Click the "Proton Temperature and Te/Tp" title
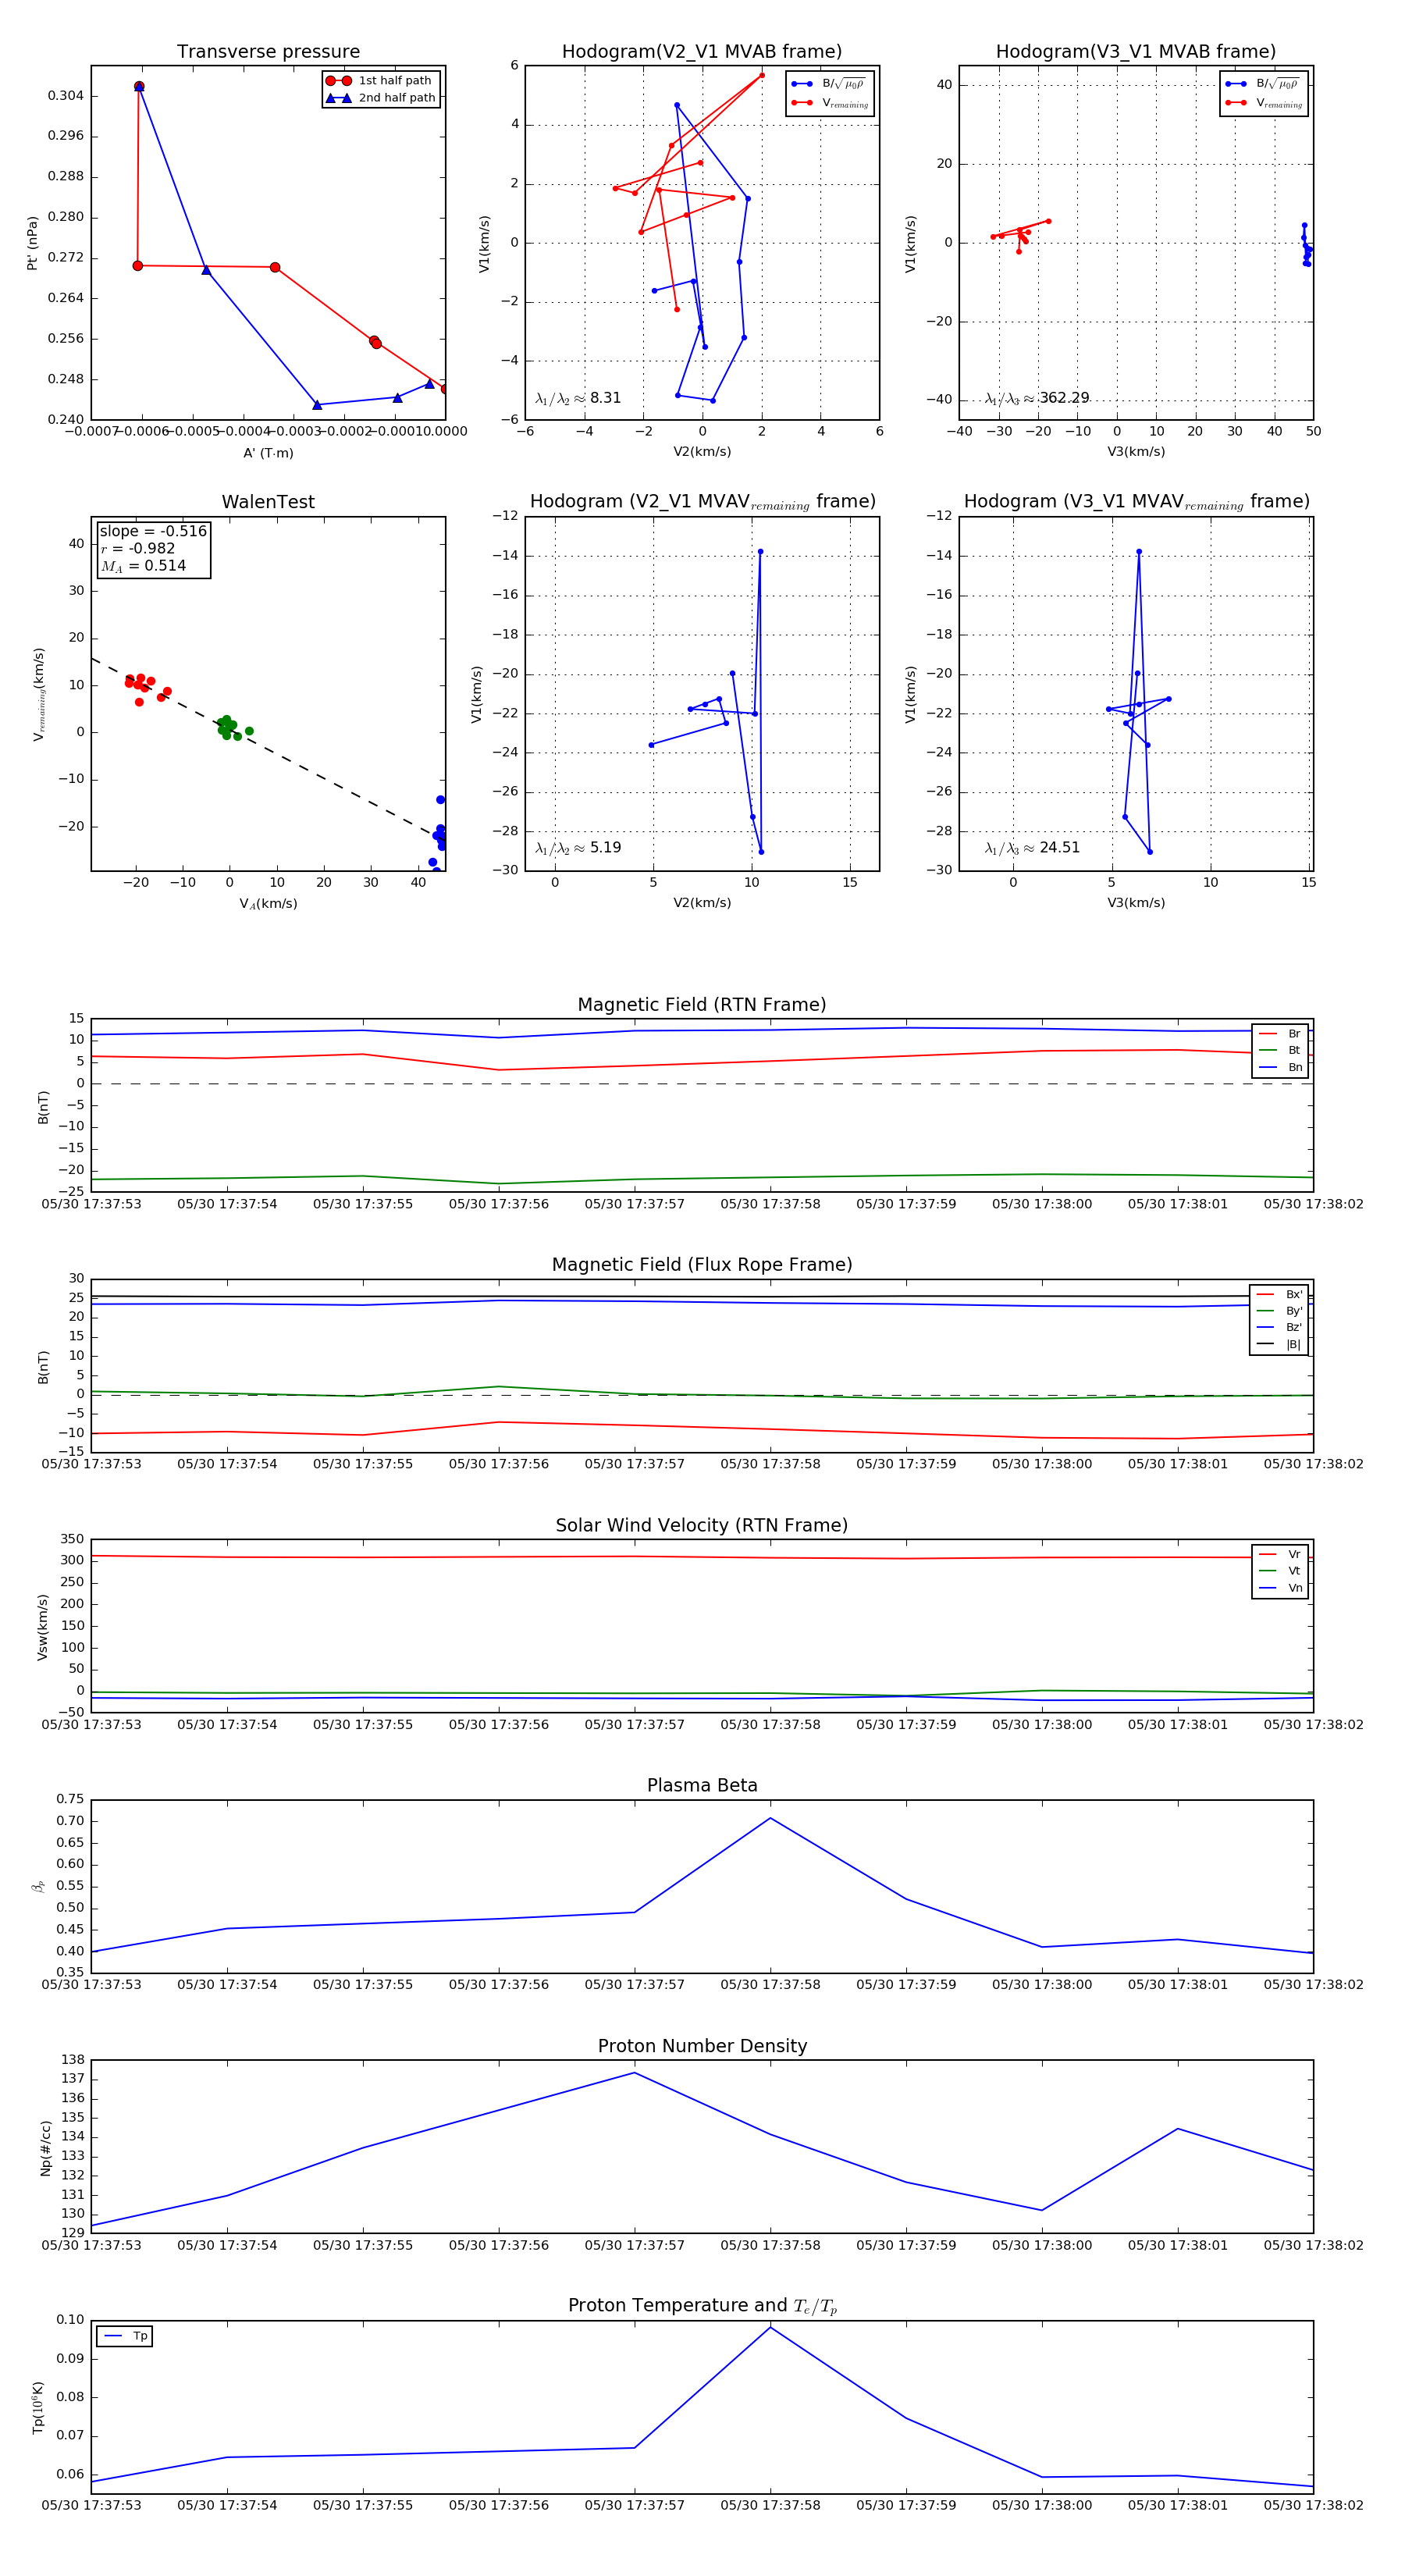 click(x=702, y=2306)
